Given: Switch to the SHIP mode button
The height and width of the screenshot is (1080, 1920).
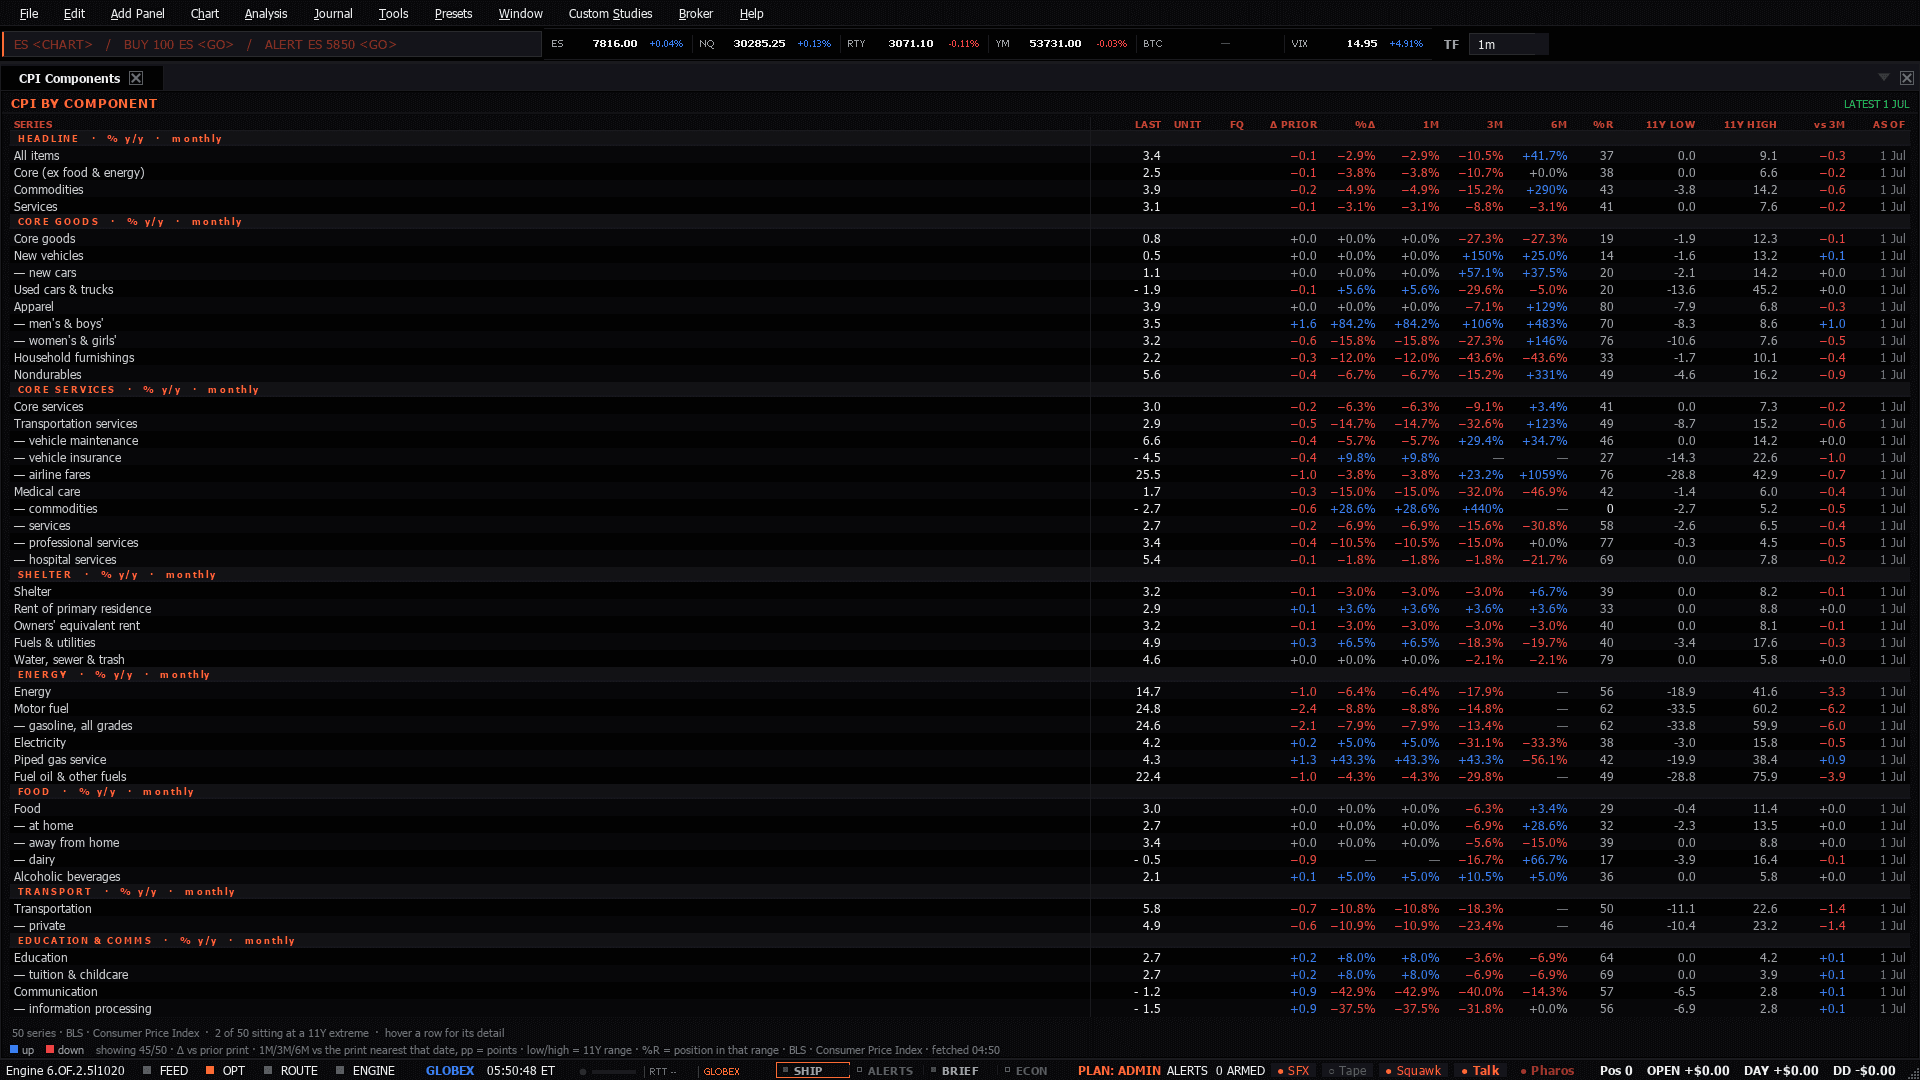Looking at the screenshot, I should click(x=812, y=1070).
